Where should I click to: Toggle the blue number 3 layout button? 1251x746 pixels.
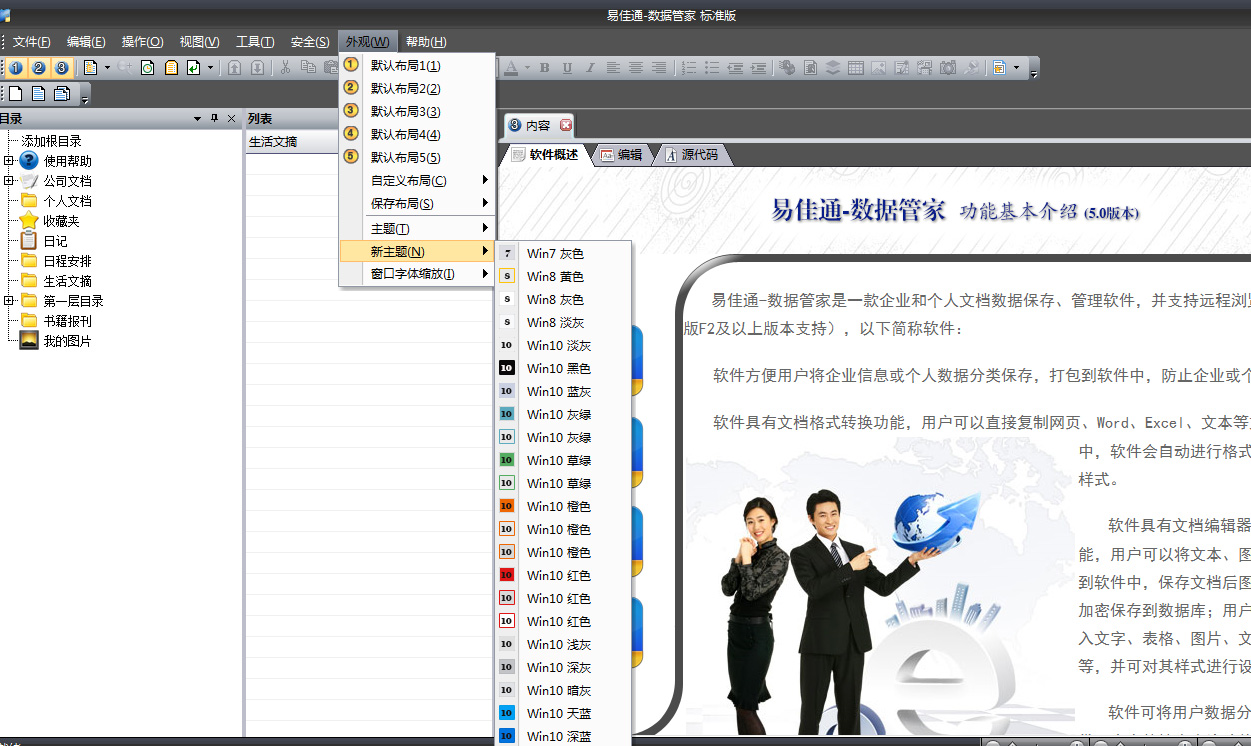[61, 68]
